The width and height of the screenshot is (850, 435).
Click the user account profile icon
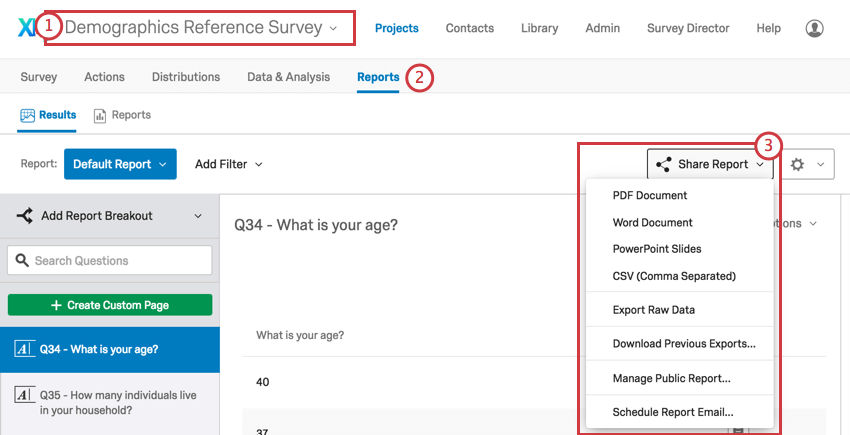[x=814, y=28]
